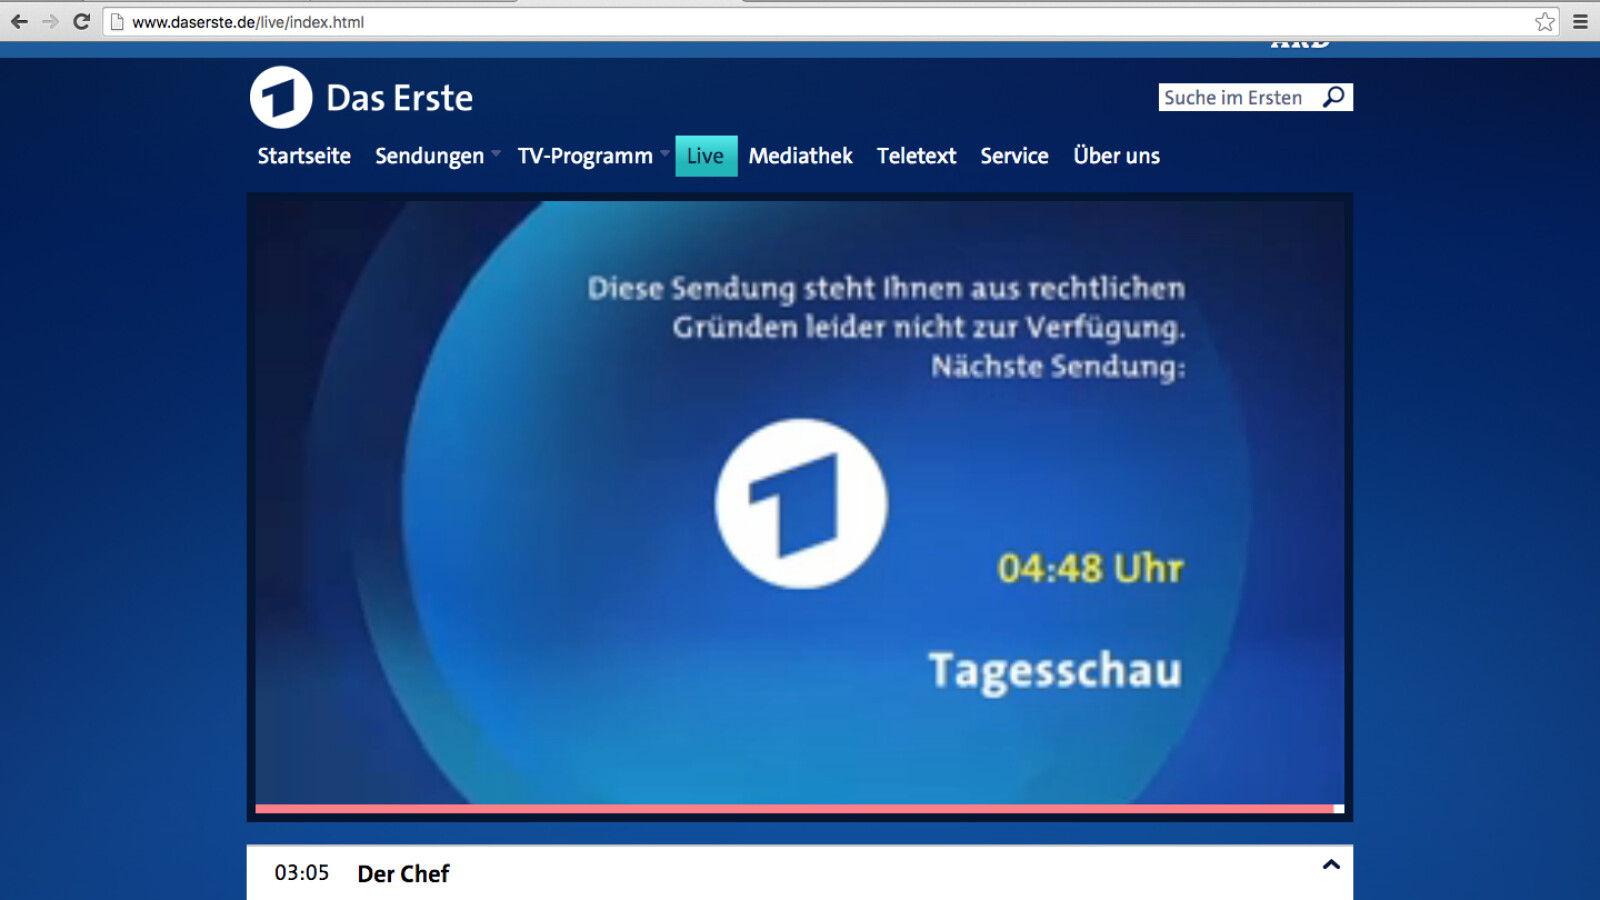Go to the Startseite link
The image size is (1600, 900).
(x=303, y=156)
